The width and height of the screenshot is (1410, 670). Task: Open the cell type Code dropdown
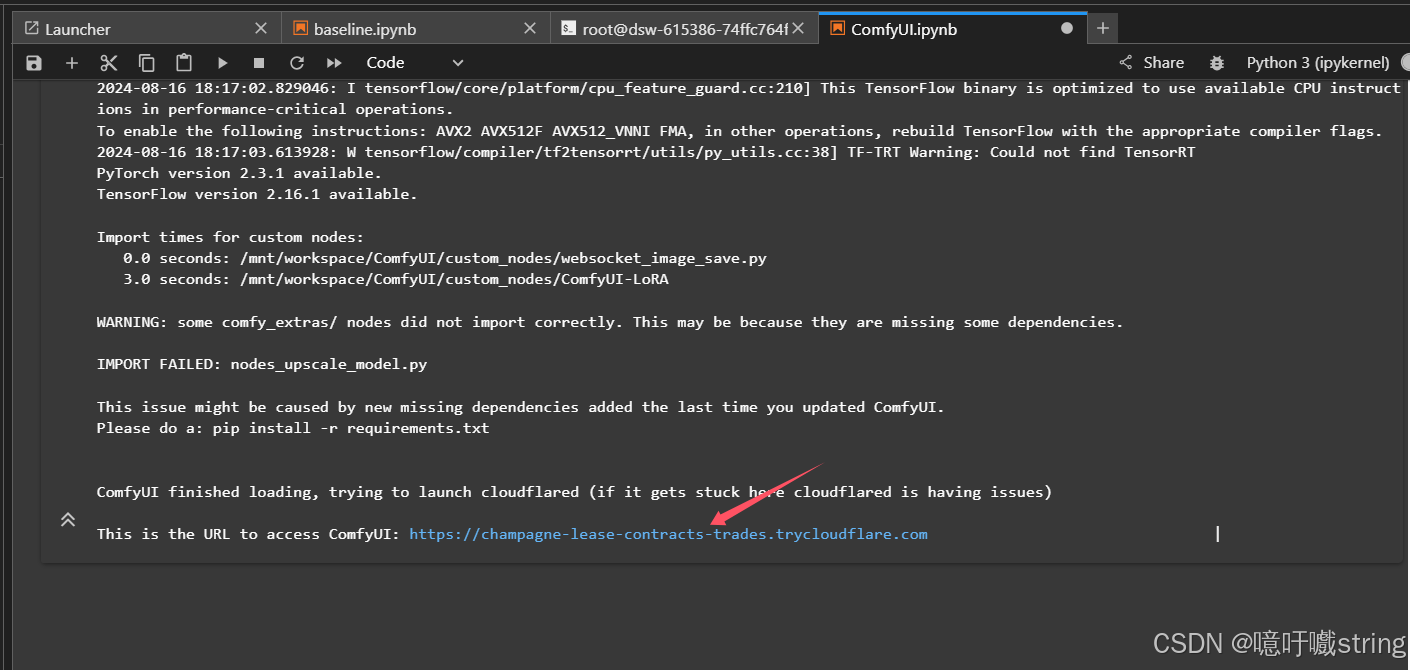415,63
